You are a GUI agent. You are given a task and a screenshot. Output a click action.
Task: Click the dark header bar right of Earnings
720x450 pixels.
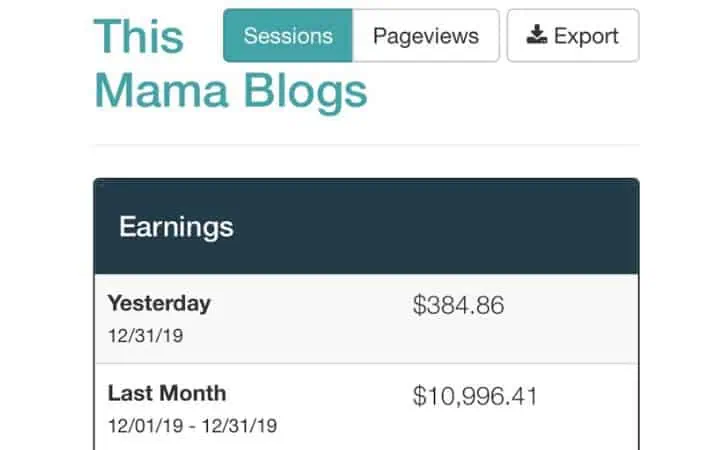[450, 226]
